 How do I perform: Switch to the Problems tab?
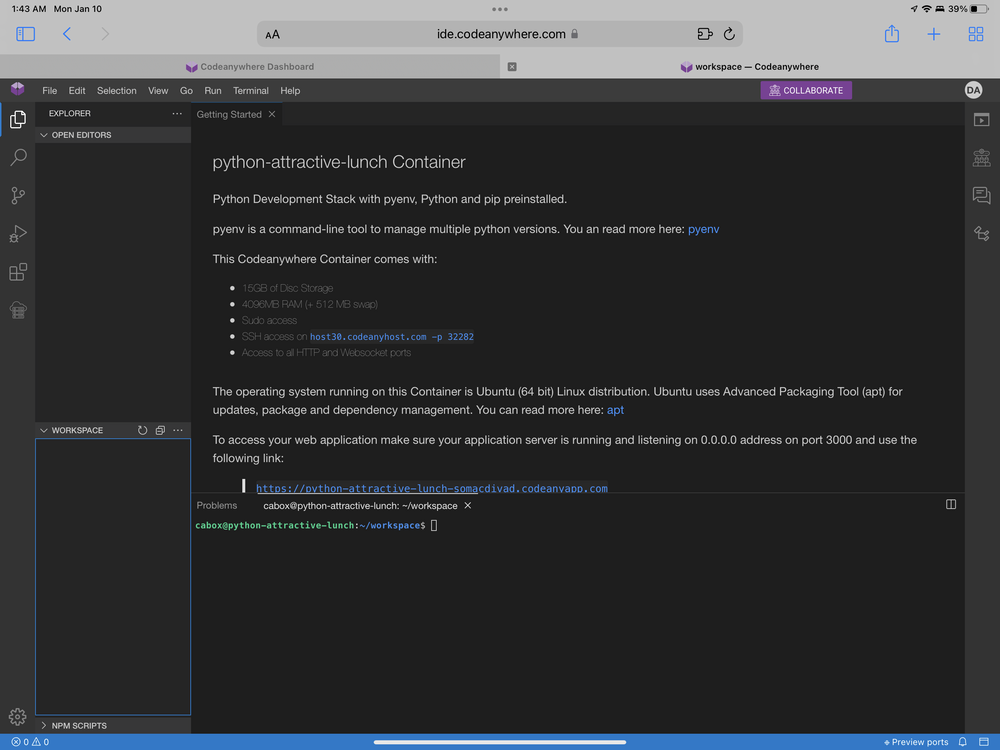tap(217, 505)
